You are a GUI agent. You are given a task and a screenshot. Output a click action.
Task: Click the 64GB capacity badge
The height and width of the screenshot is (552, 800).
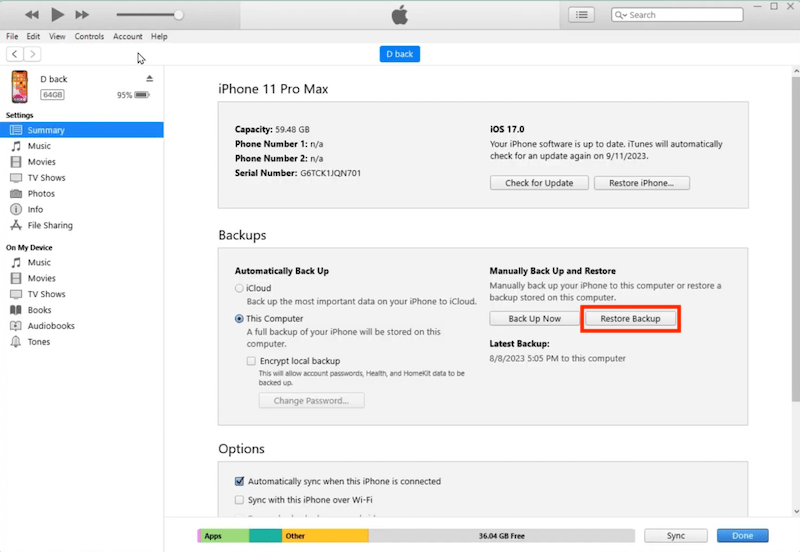point(53,94)
